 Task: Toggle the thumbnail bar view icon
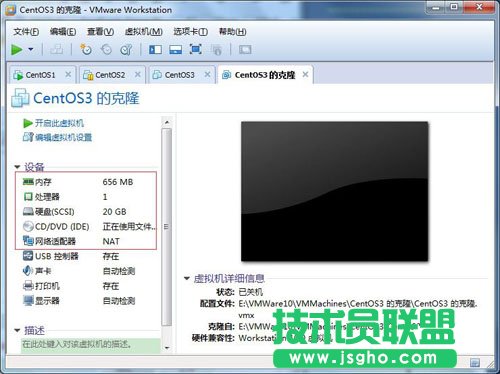(175, 50)
